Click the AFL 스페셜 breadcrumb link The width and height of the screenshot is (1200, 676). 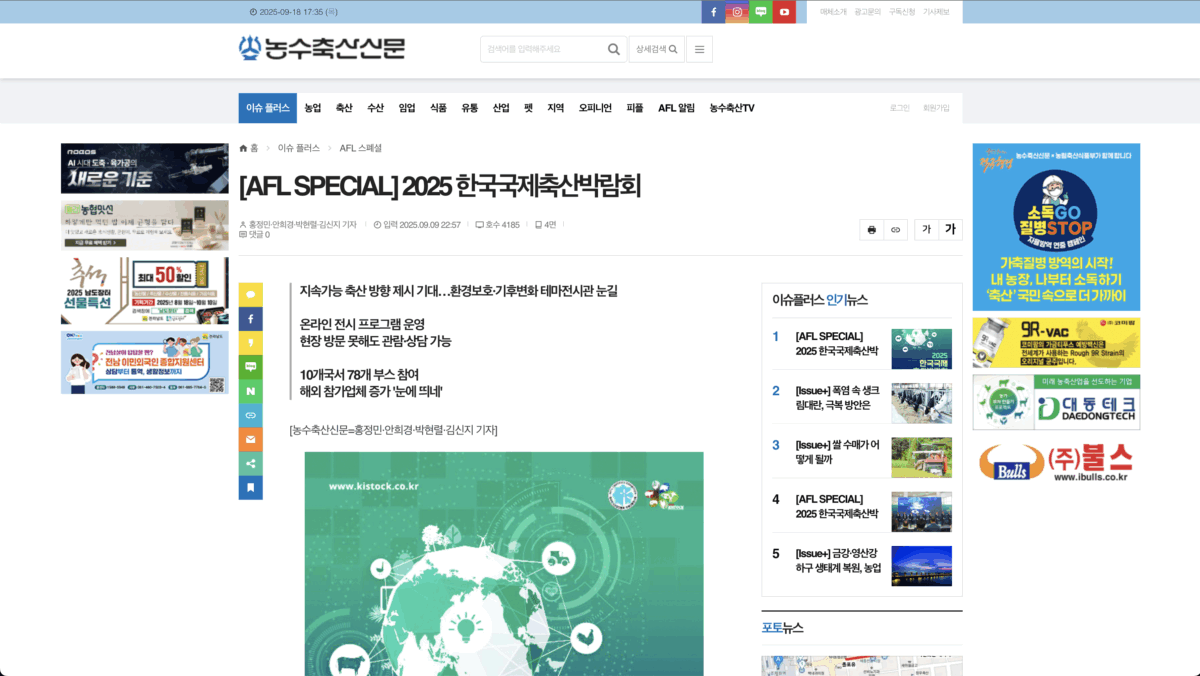pyautogui.click(x=359, y=146)
